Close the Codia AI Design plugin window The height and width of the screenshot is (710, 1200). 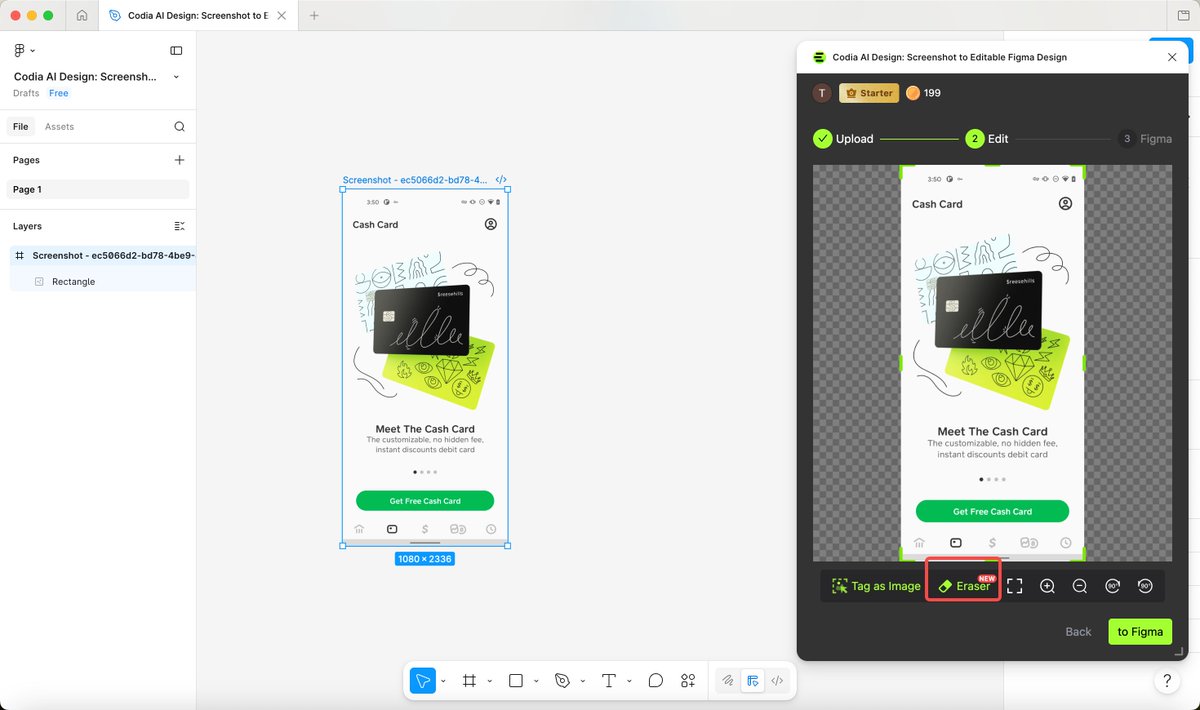pos(1172,57)
